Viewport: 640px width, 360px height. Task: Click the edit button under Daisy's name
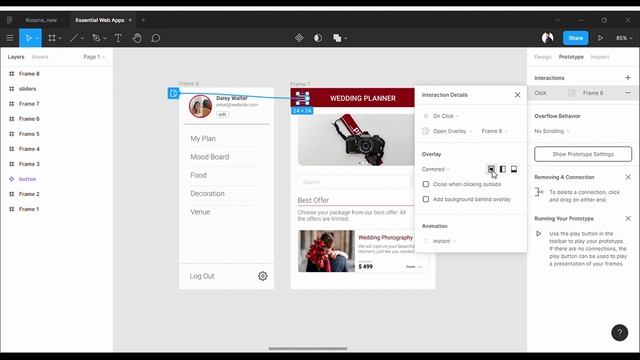click(222, 114)
